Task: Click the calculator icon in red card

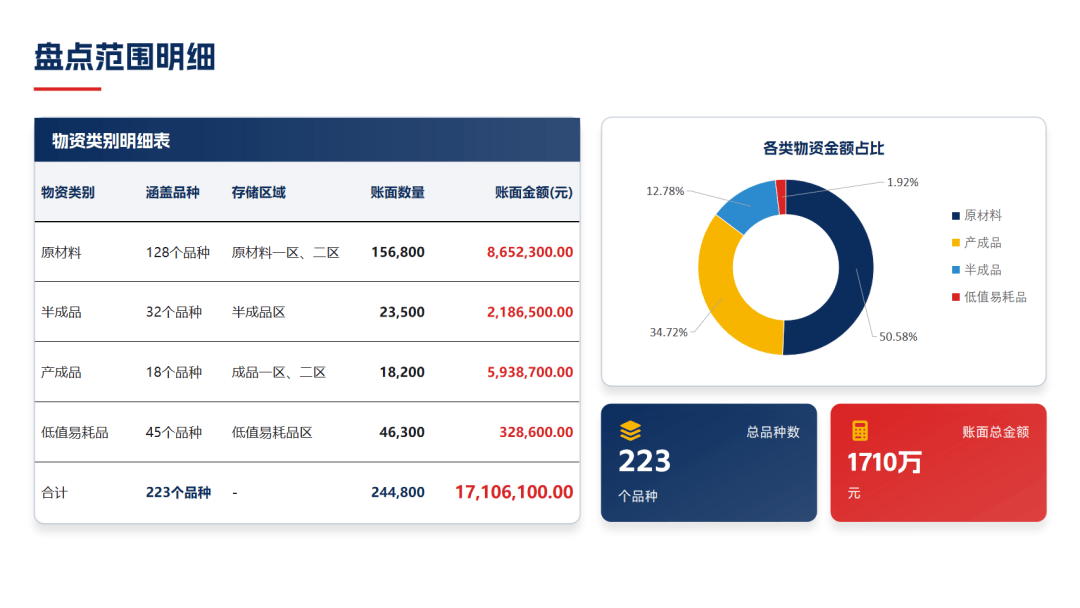Action: pos(860,431)
